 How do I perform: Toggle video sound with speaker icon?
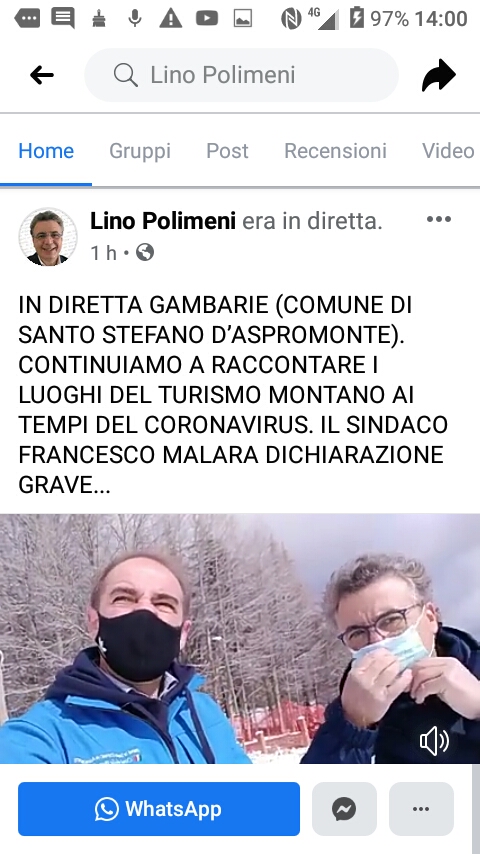coord(434,741)
